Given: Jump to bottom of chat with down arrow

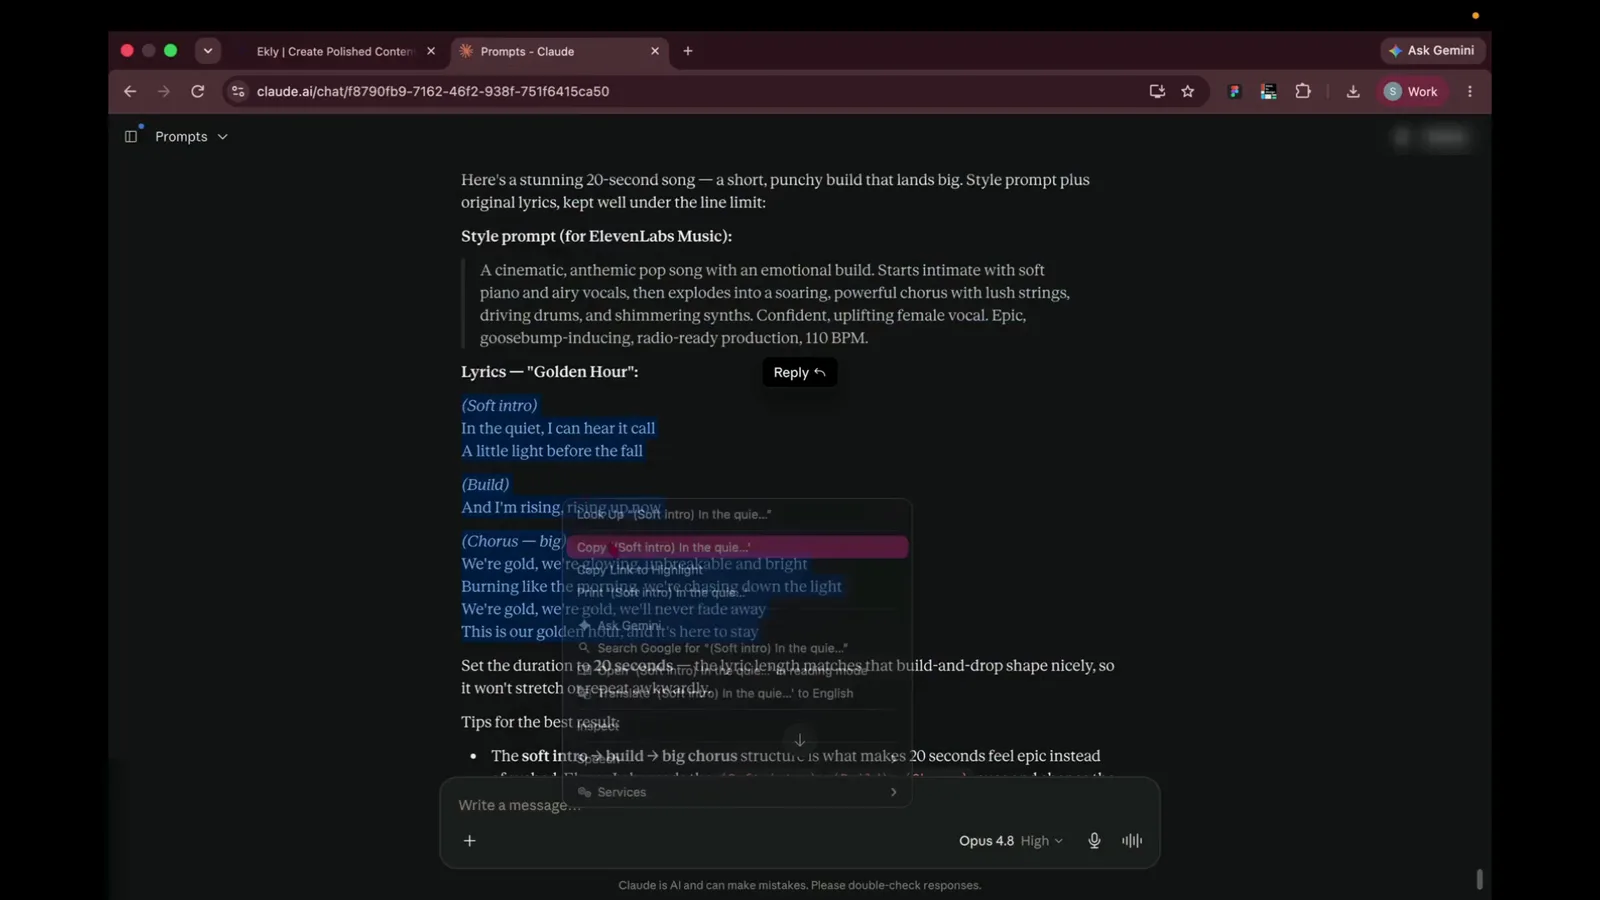Looking at the screenshot, I should [799, 740].
